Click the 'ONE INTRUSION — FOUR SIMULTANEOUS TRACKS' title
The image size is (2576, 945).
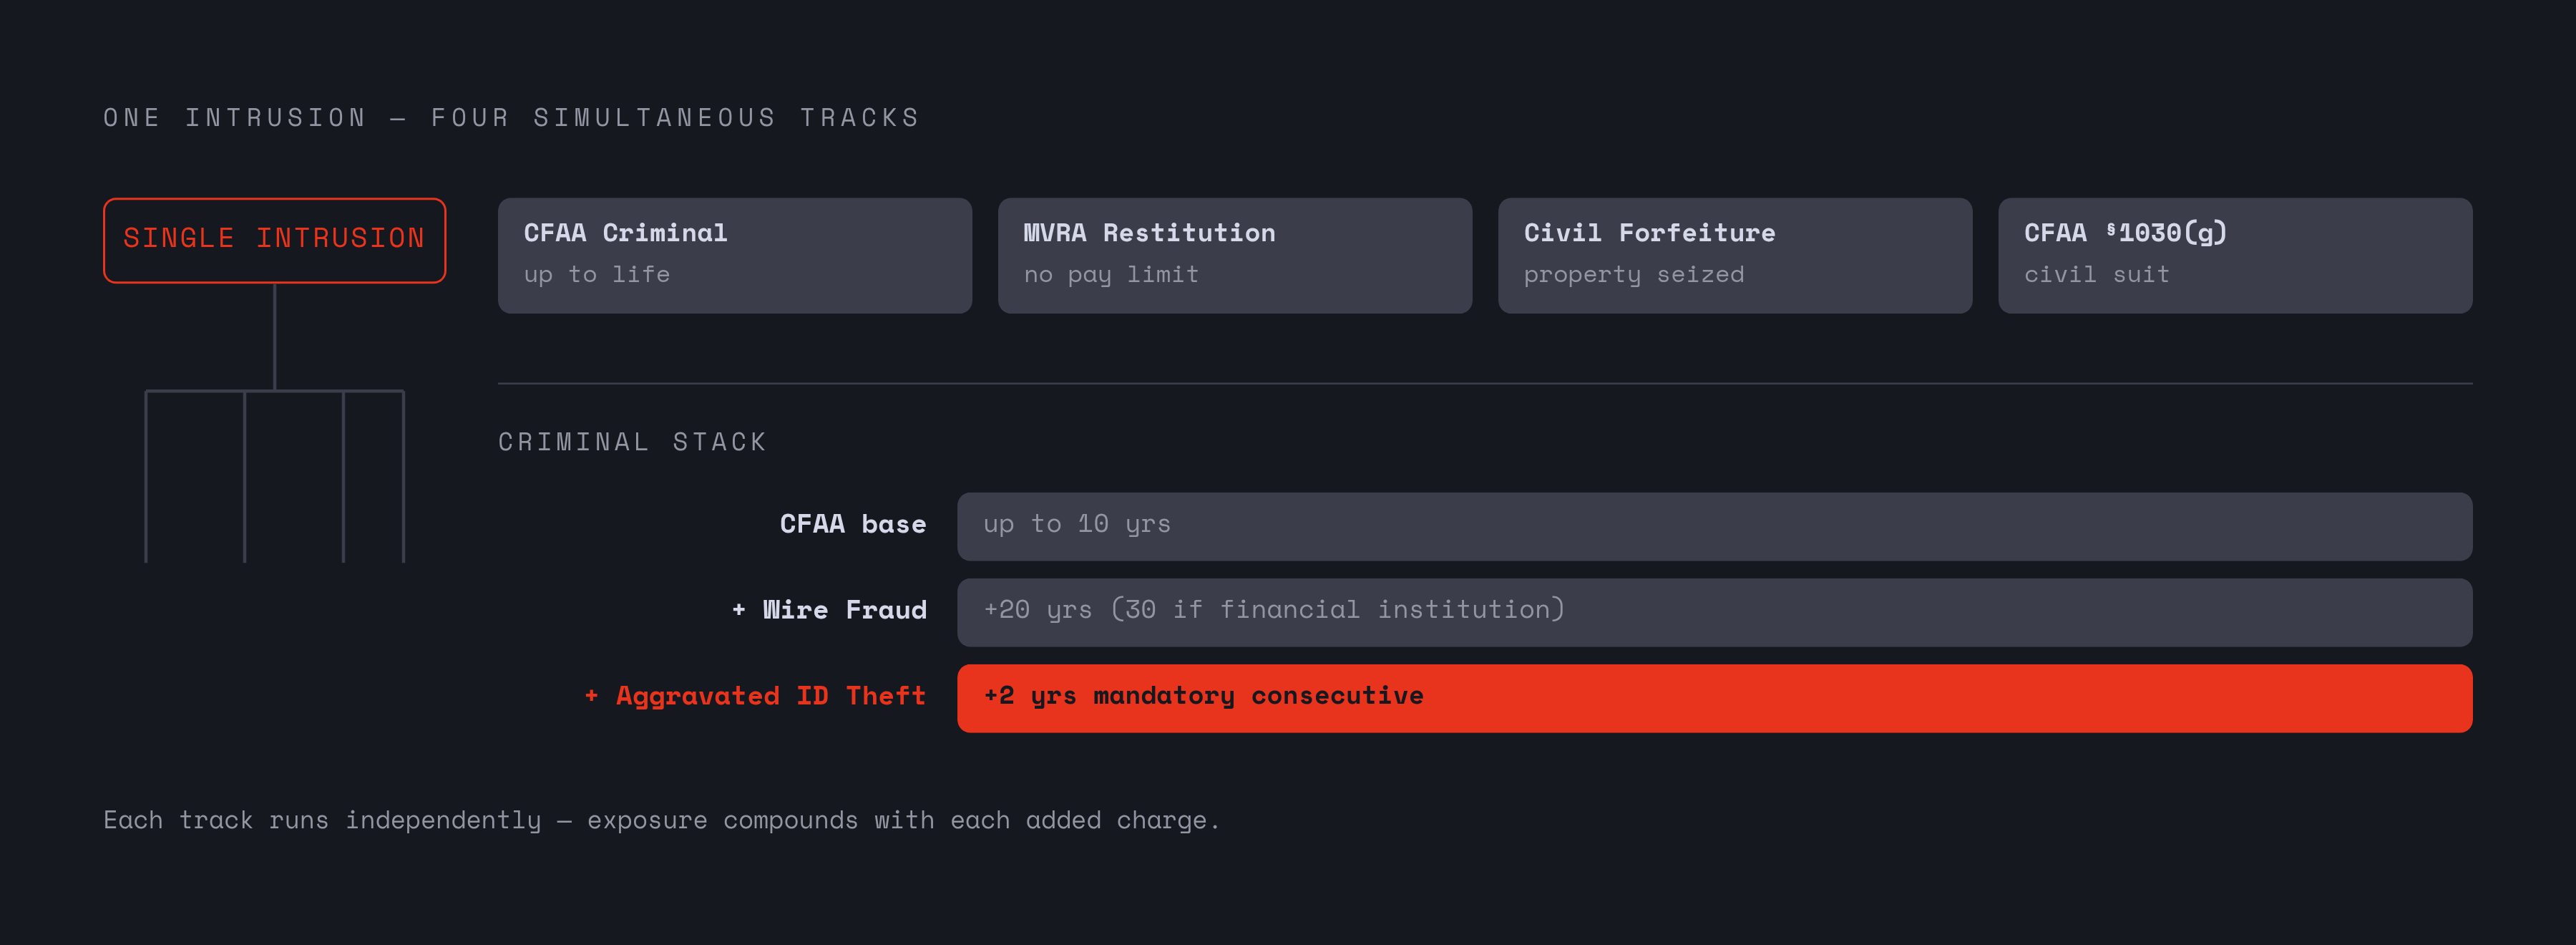coord(511,118)
